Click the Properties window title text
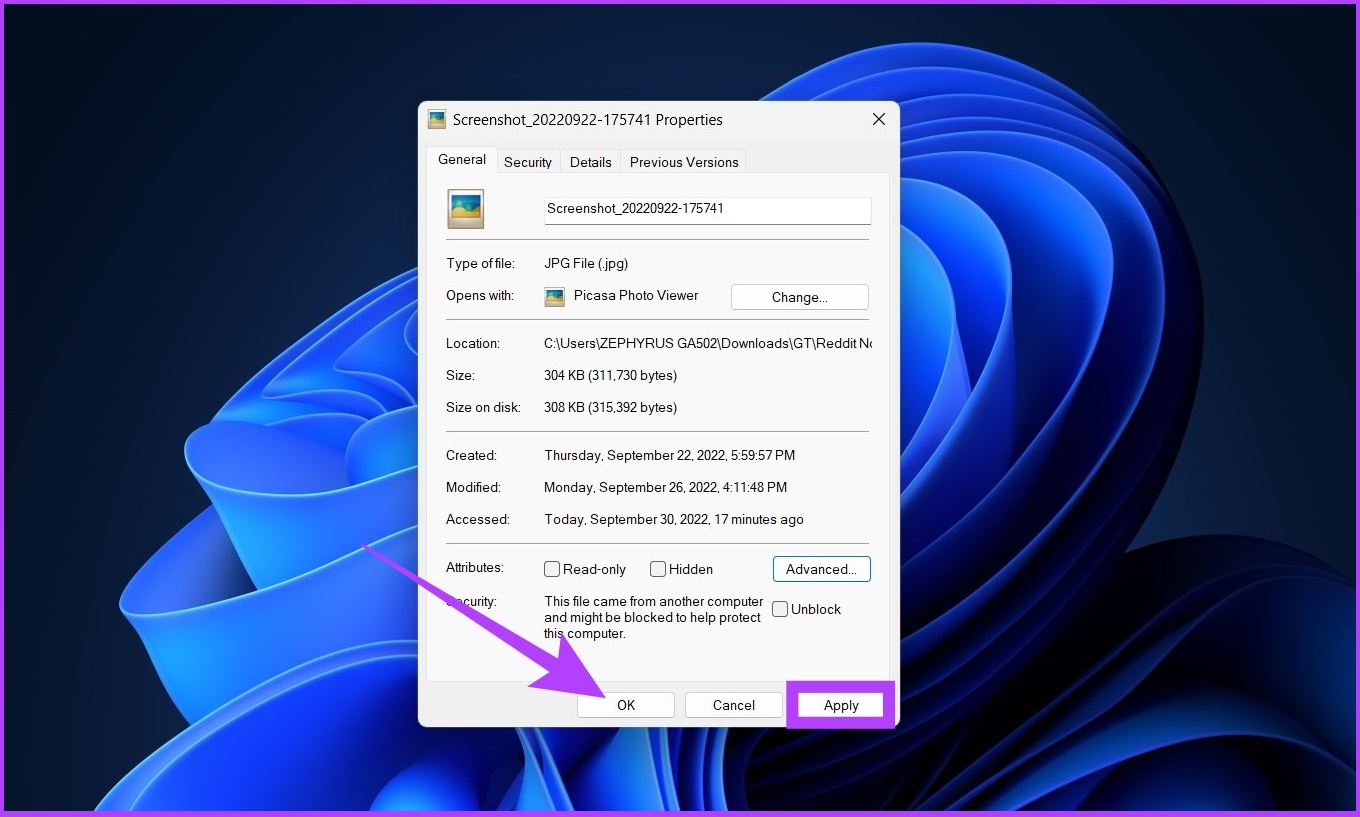Screen dimensions: 1360x817 [x=588, y=119]
